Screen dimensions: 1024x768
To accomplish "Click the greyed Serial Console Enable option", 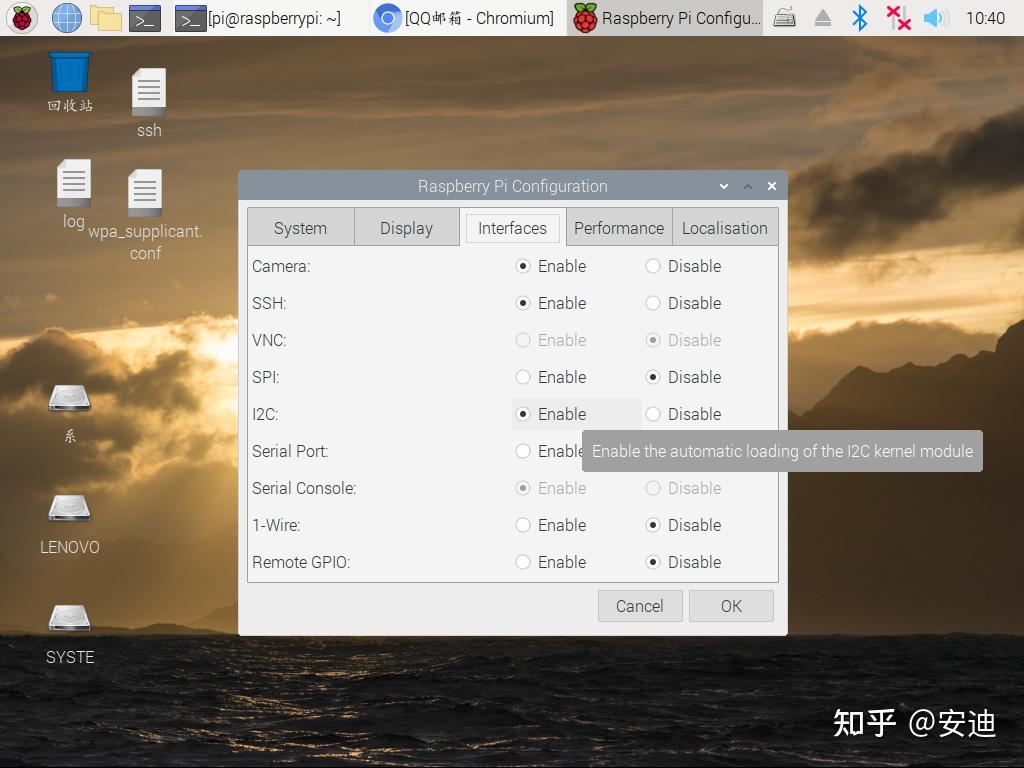I will (x=551, y=488).
